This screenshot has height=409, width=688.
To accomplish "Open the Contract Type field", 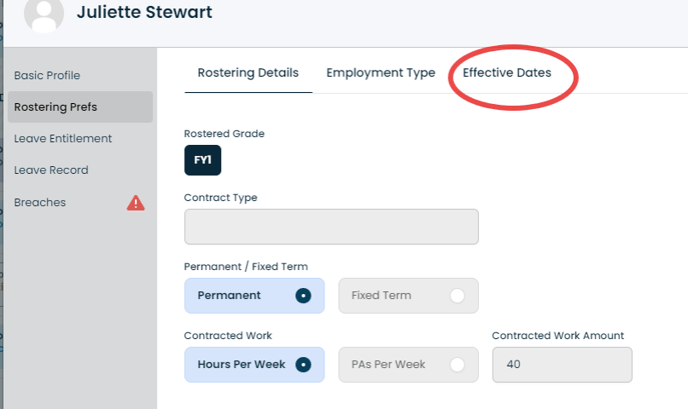I will coord(331,227).
